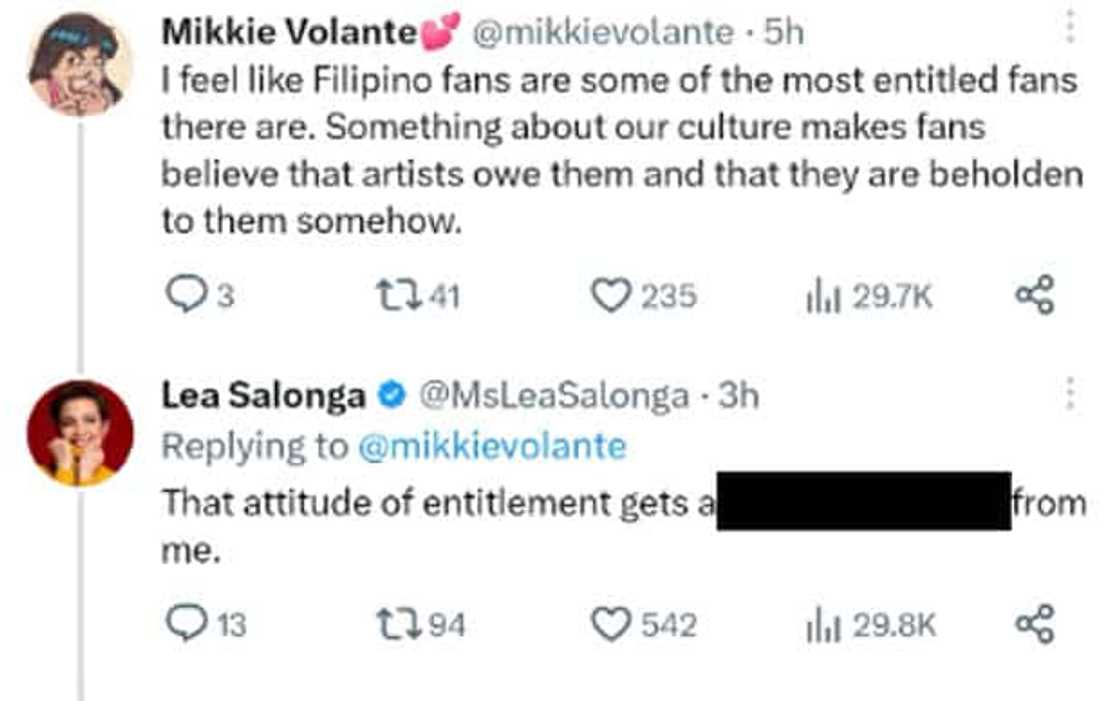Open the @mikkievolante handle in header
Viewport: 1120px width, 701px height.
point(602,33)
